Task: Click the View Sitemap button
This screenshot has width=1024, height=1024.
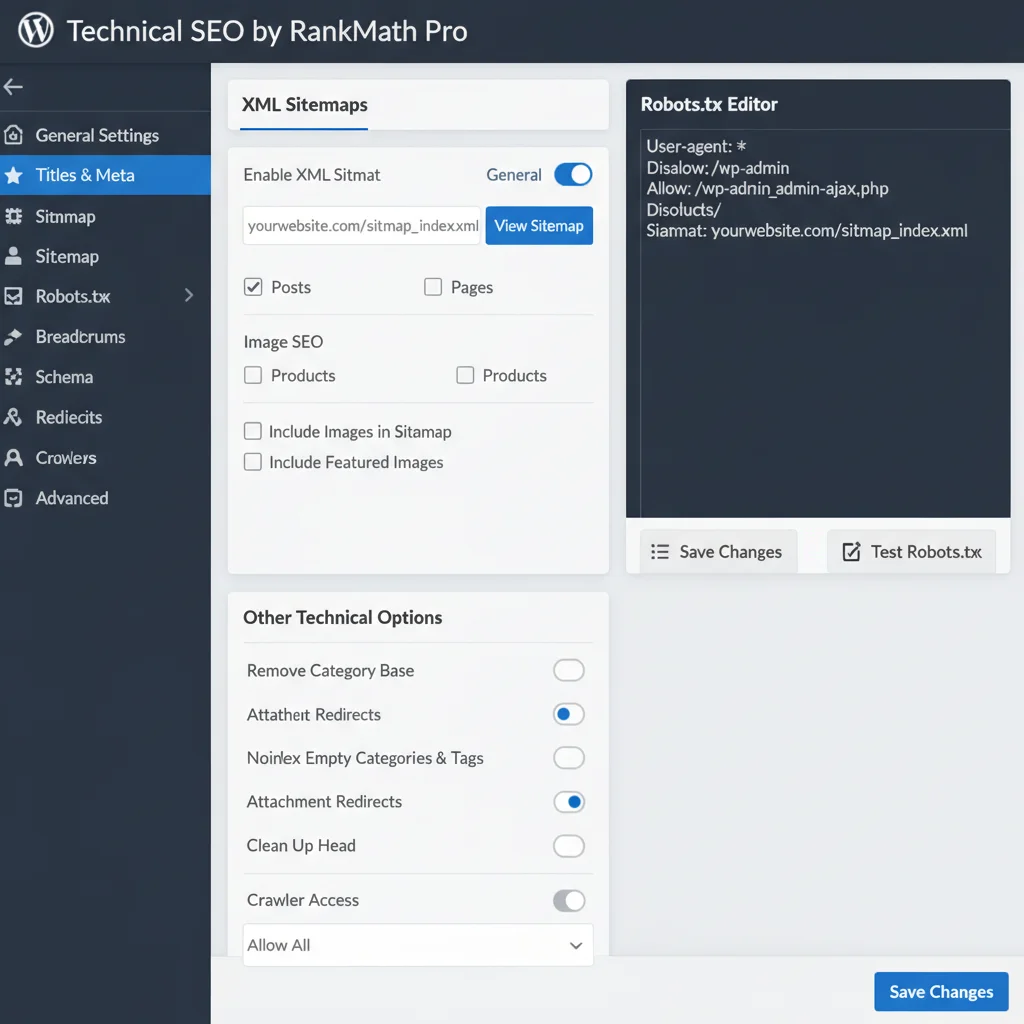Action: [x=539, y=226]
